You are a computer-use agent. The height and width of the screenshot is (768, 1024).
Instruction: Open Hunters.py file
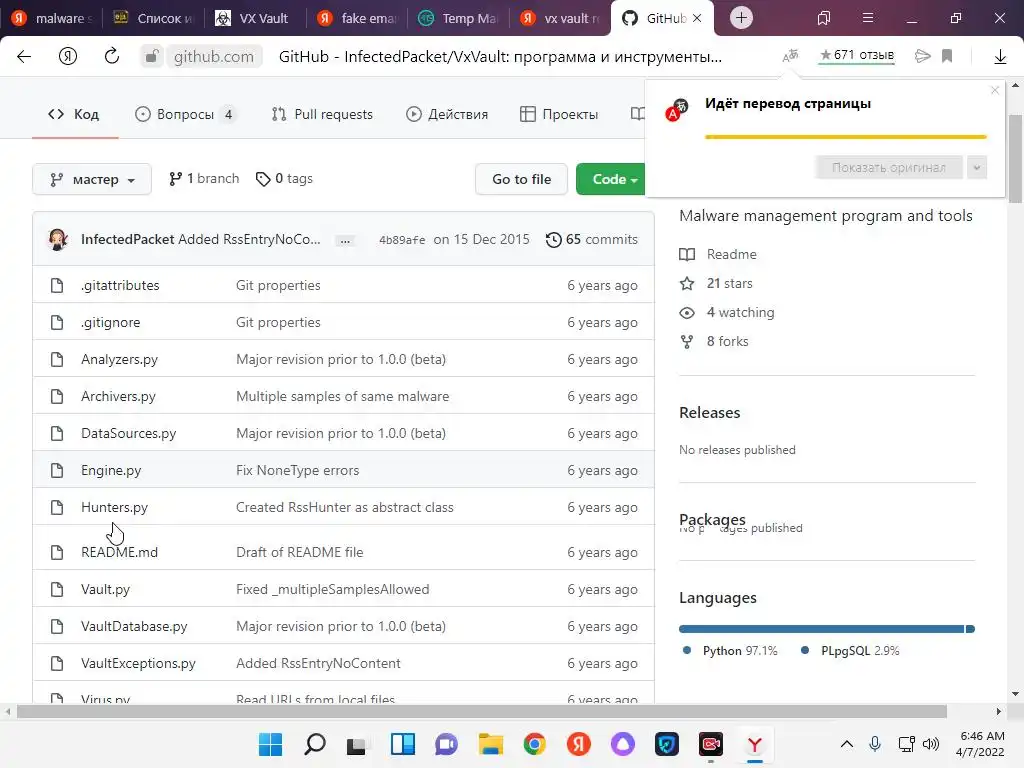[114, 507]
